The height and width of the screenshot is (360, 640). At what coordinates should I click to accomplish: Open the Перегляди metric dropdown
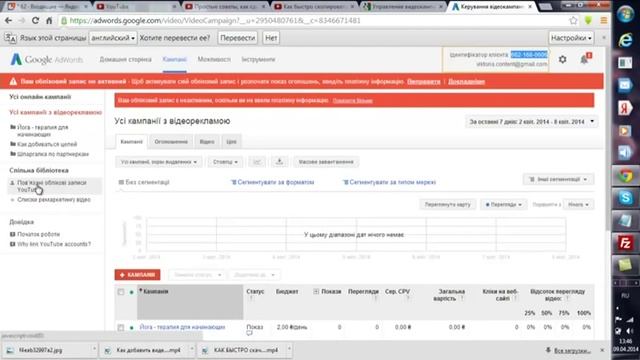coord(504,204)
